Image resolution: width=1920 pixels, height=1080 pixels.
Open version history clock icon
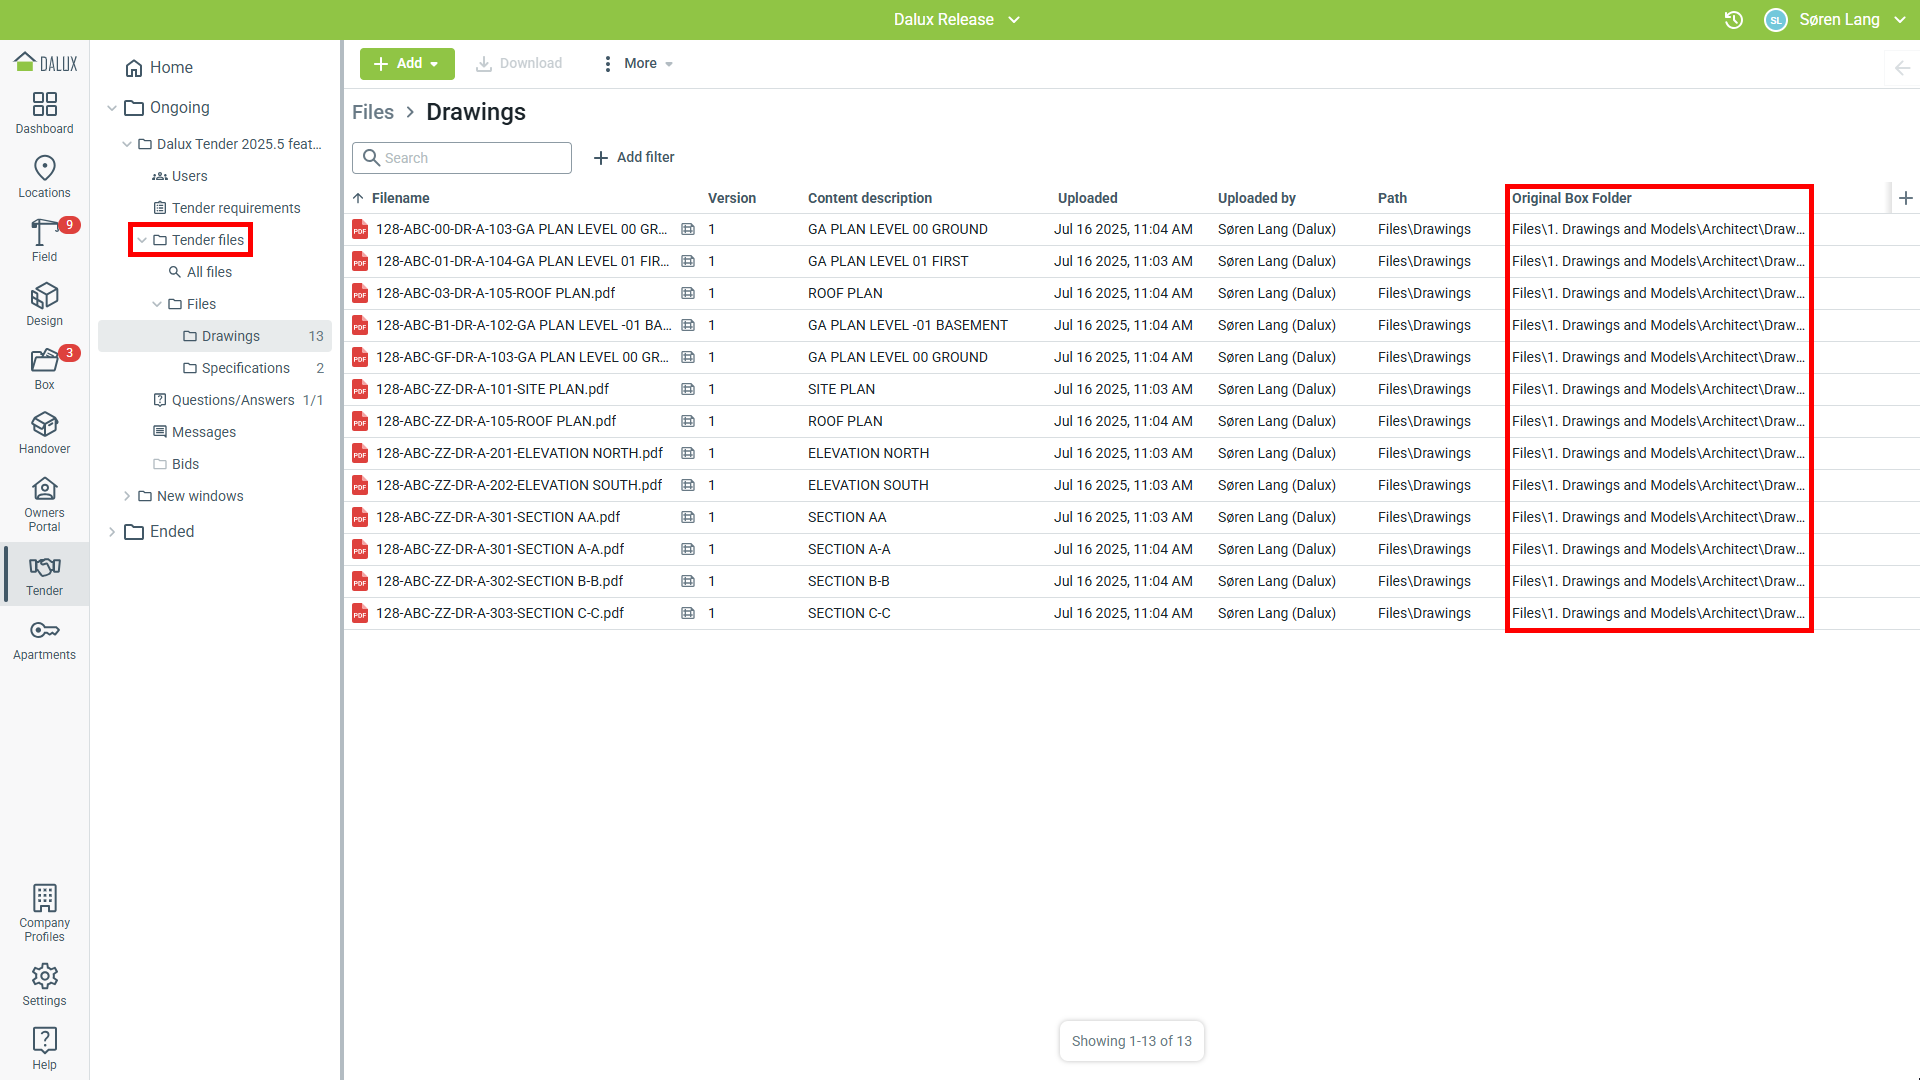click(1734, 20)
